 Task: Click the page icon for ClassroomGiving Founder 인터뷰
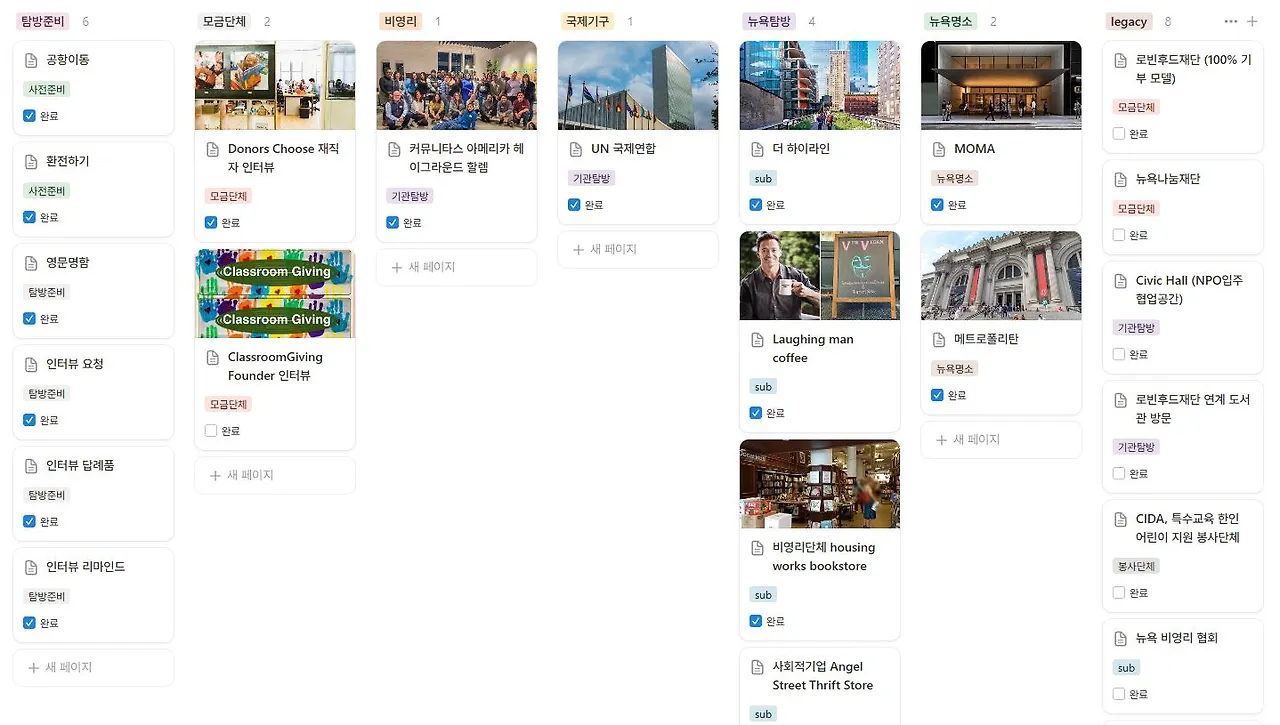point(212,357)
